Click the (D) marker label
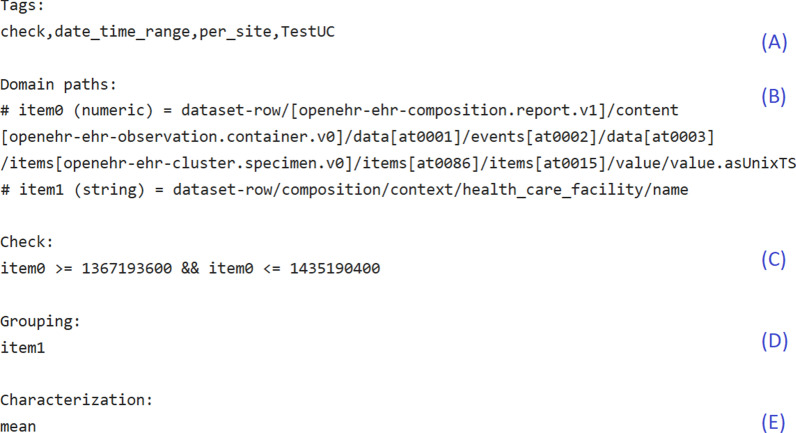This screenshot has height=433, width=796. click(x=773, y=340)
